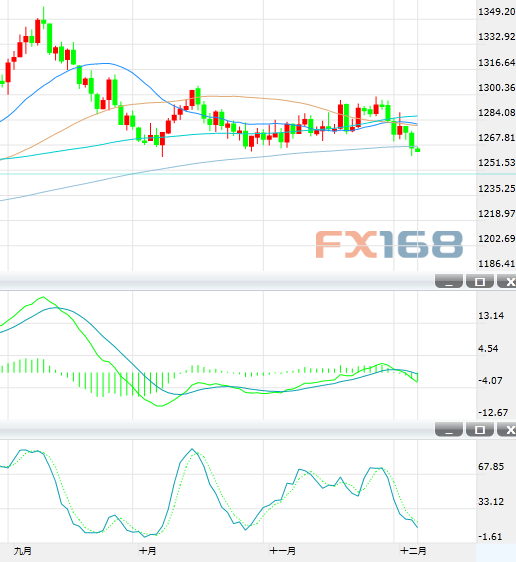Image resolution: width=516 pixels, height=562 pixels.
Task: Click the FX168 watermark logo
Action: point(389,244)
